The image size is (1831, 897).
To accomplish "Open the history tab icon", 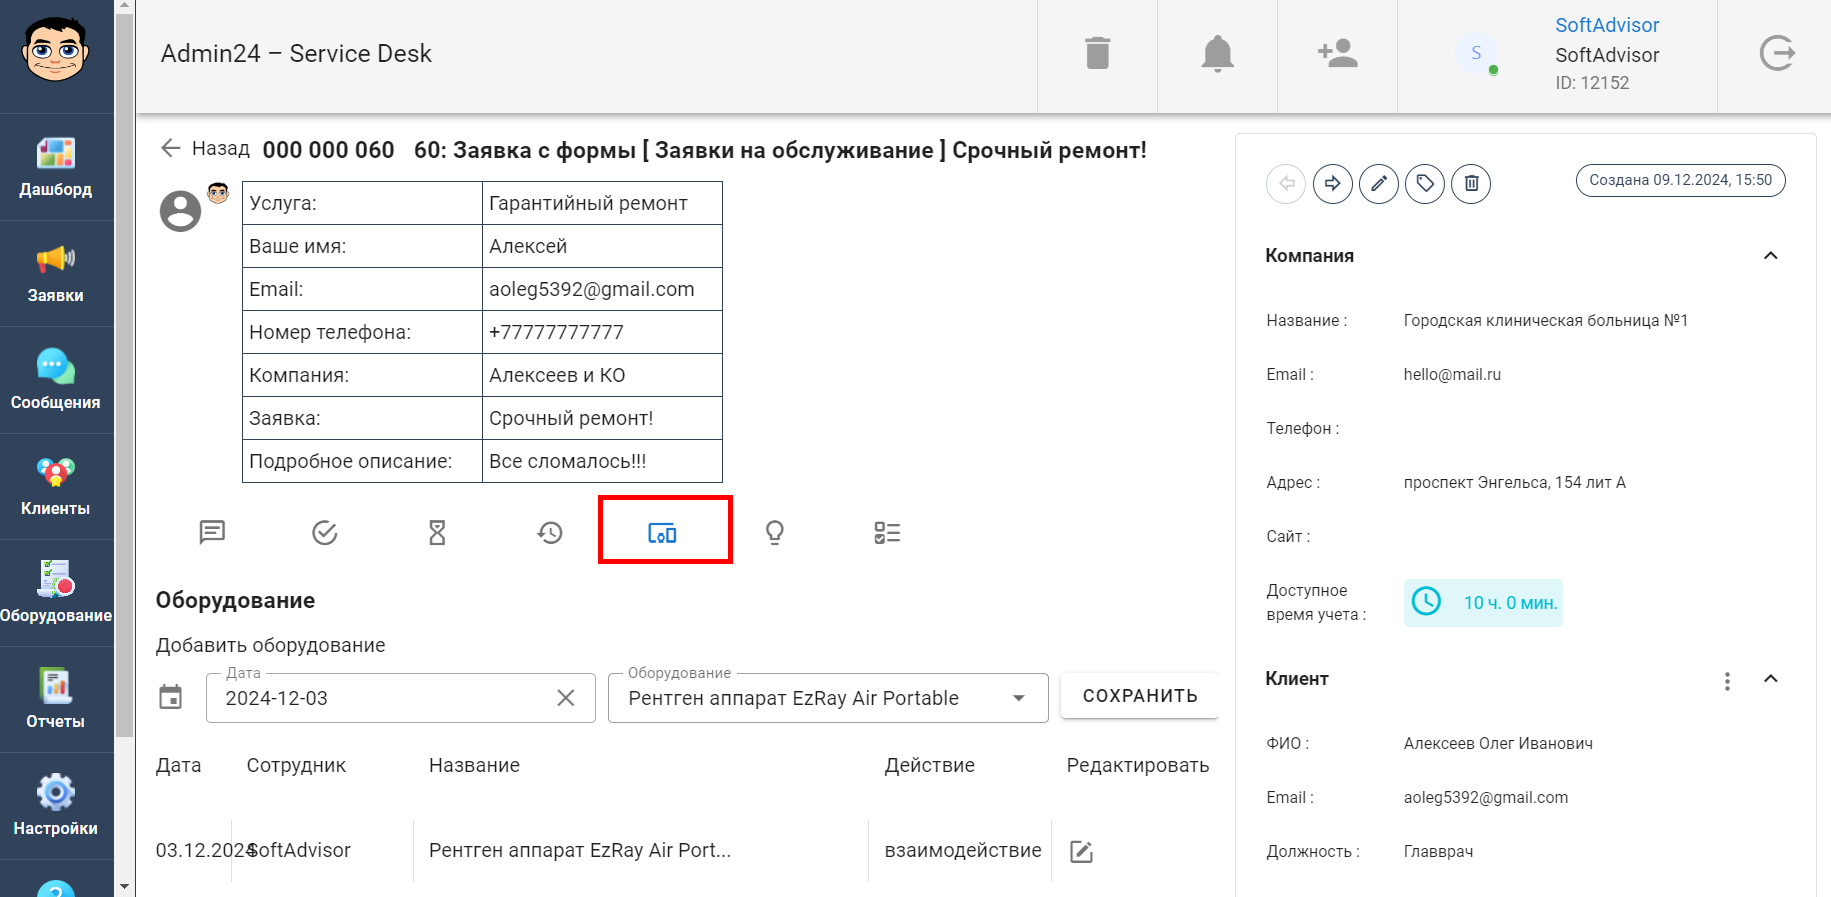I will pos(550,532).
